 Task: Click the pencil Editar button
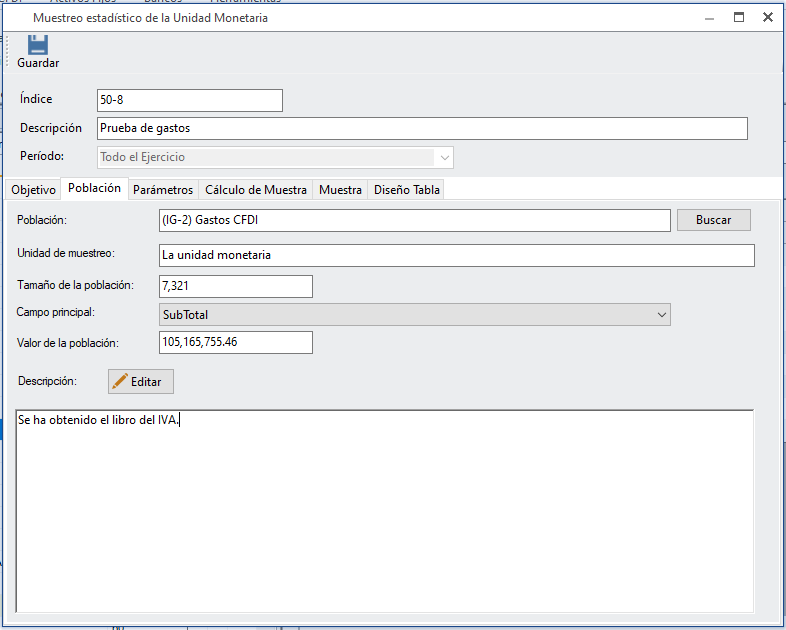coord(141,382)
